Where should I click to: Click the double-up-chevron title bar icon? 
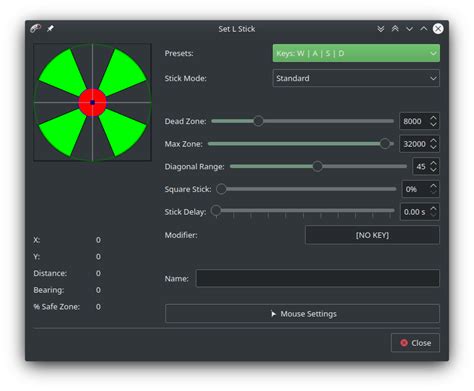pyautogui.click(x=395, y=29)
